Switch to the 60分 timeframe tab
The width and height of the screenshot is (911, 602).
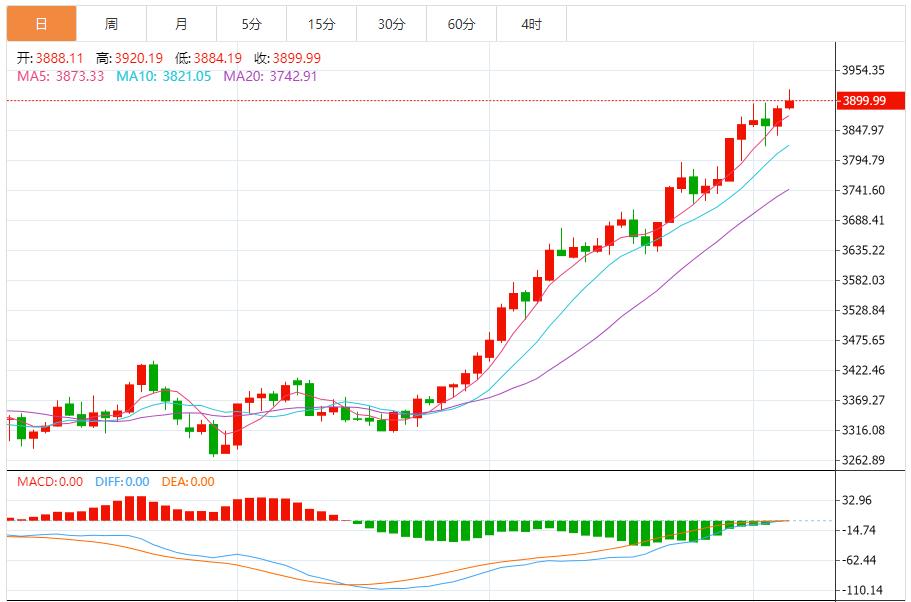[x=461, y=24]
